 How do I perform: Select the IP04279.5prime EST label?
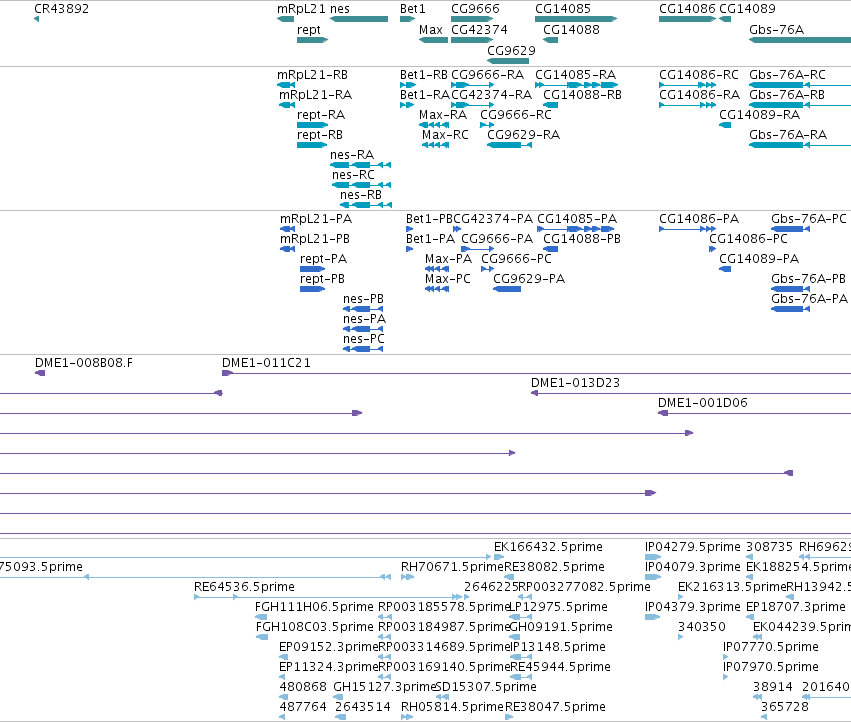tap(693, 547)
